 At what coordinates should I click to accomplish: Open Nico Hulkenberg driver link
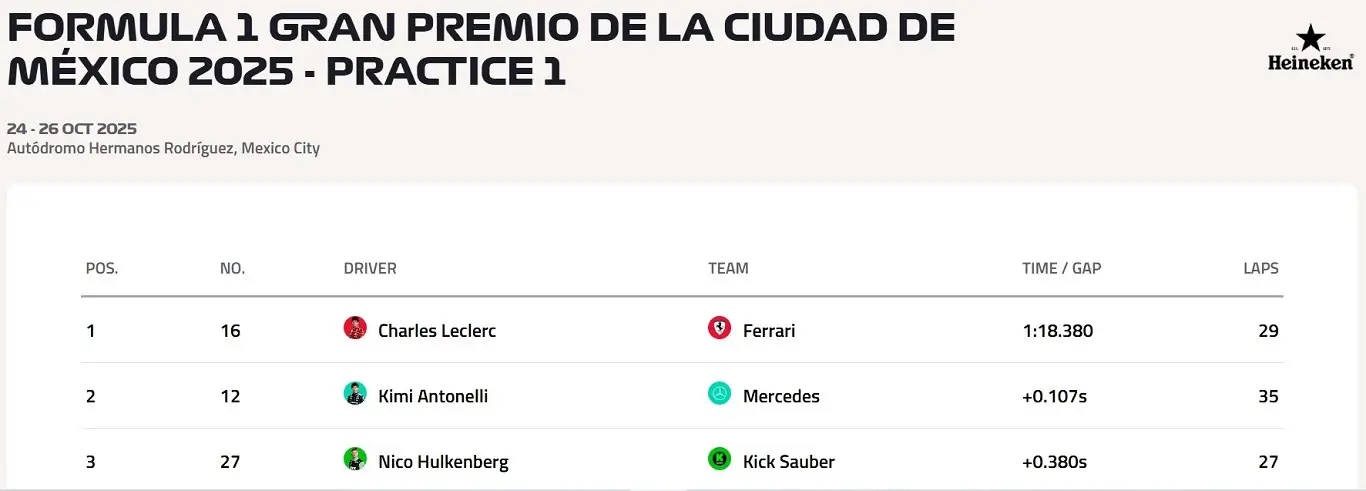point(443,462)
